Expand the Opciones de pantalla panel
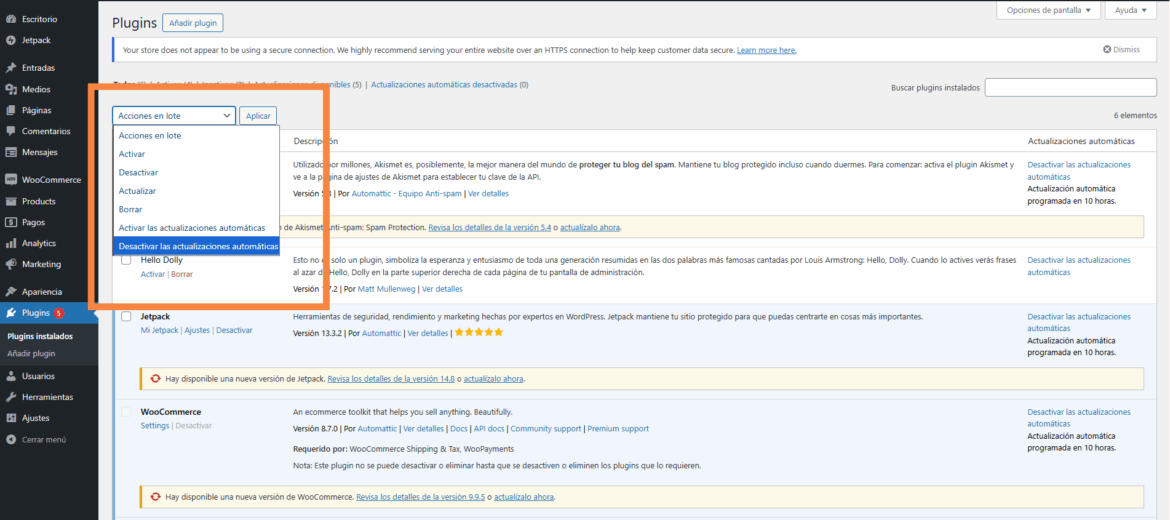This screenshot has width=1170, height=520. coord(1048,10)
